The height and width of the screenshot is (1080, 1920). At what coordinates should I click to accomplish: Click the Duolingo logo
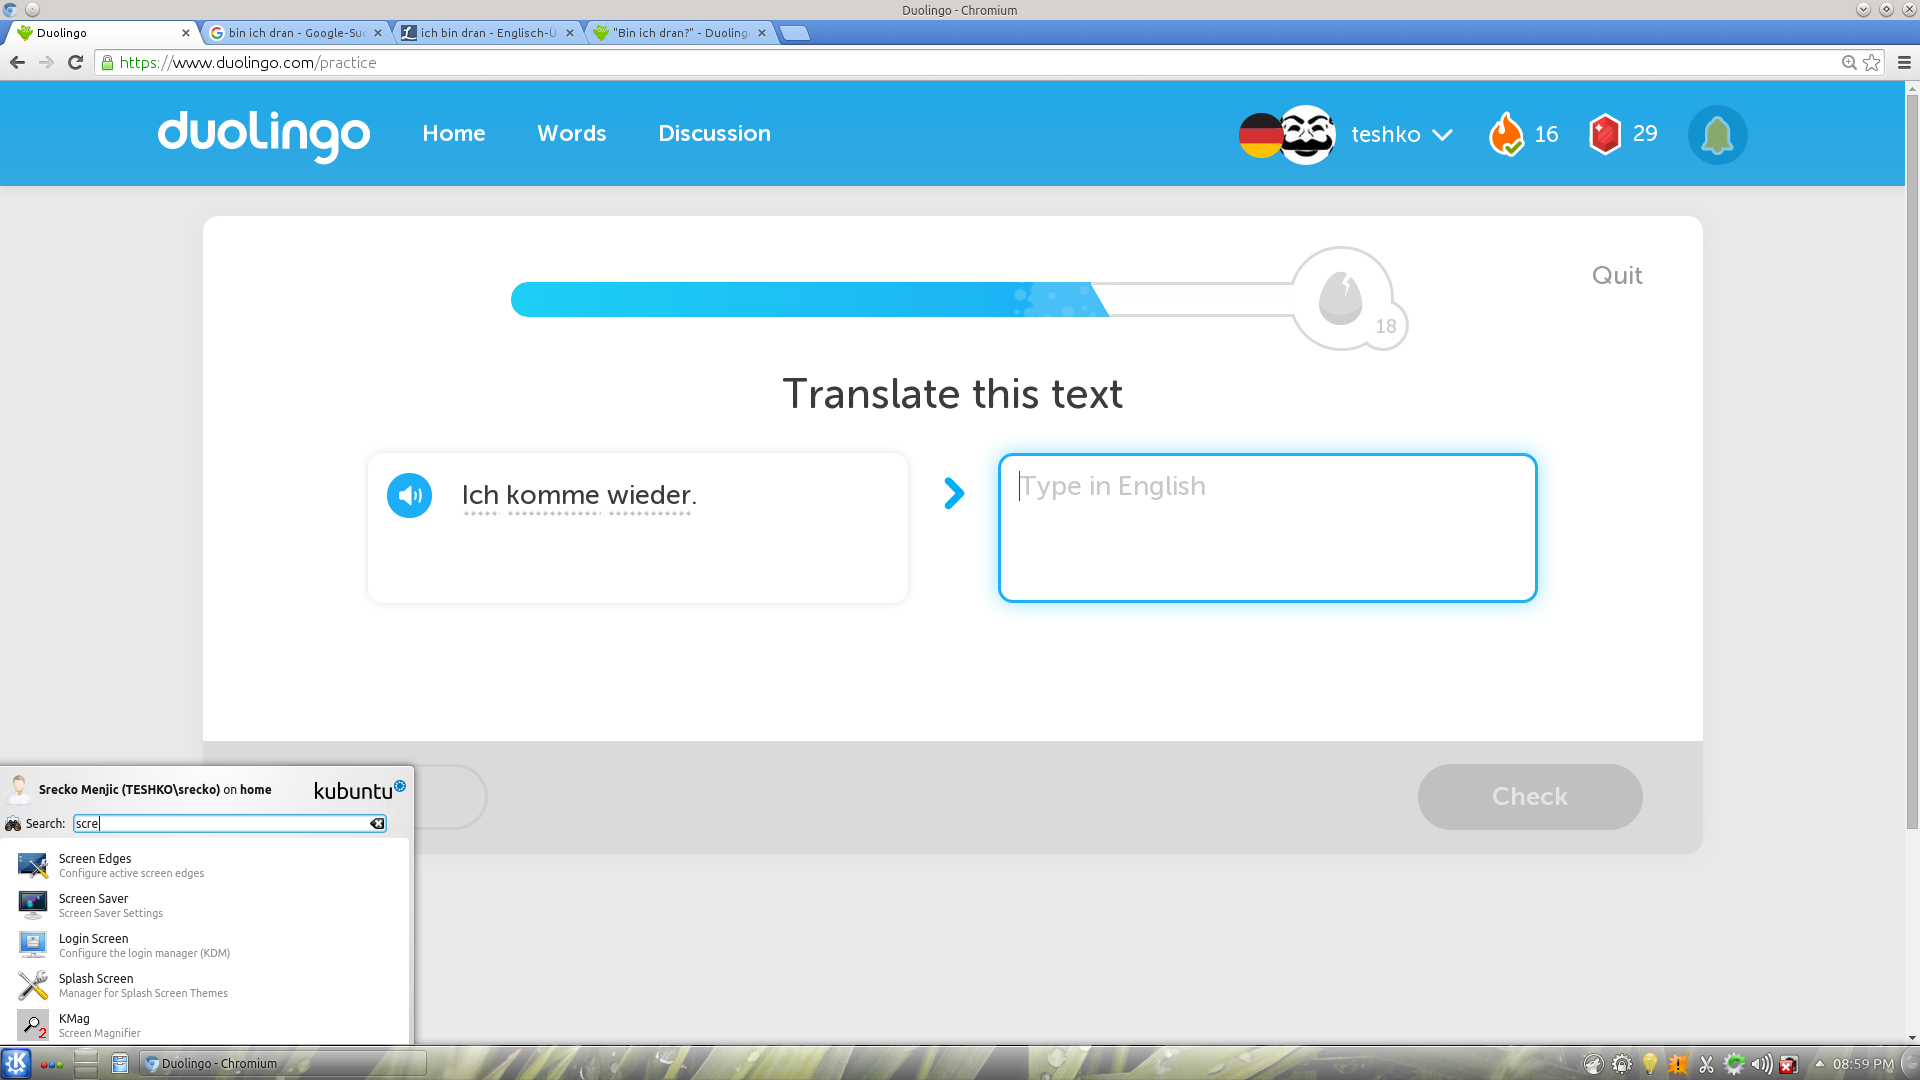click(x=264, y=134)
